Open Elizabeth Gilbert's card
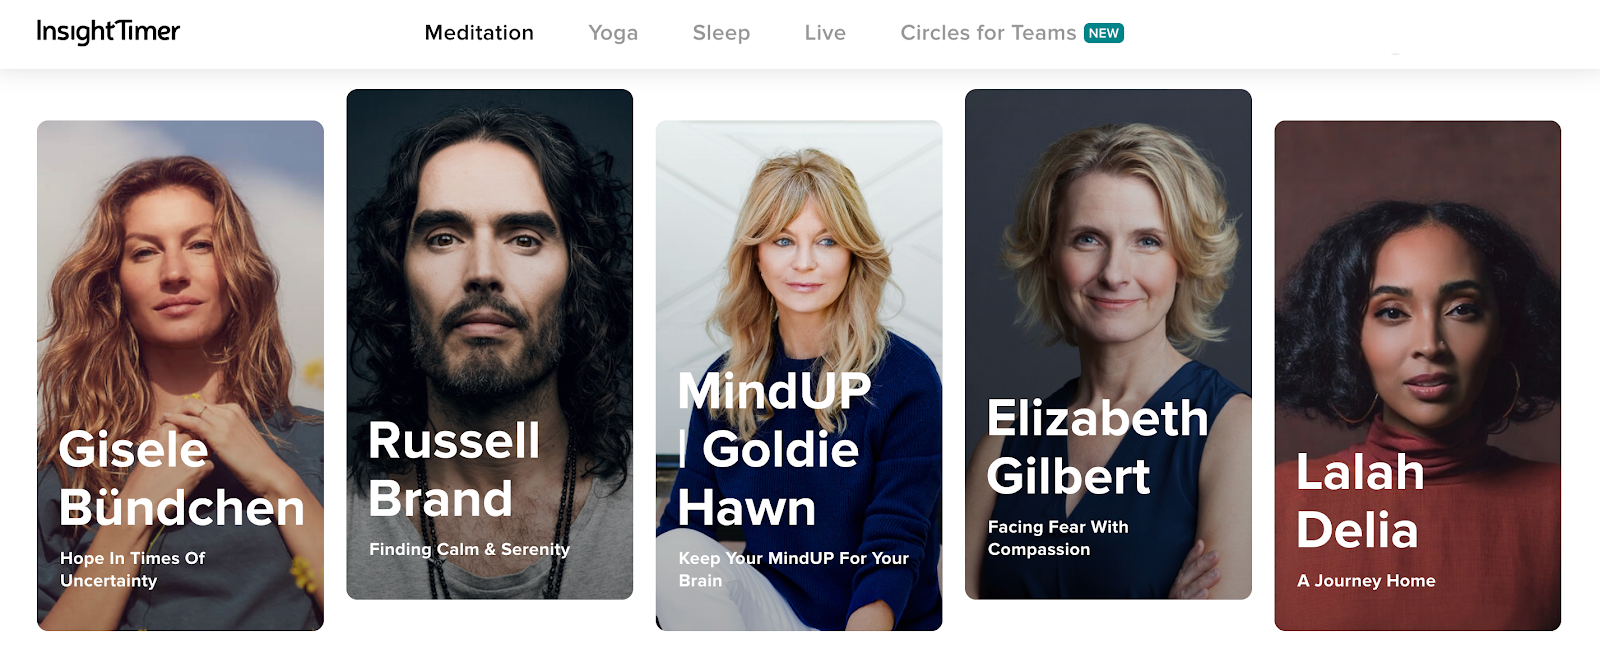The height and width of the screenshot is (658, 1600). point(1108,344)
